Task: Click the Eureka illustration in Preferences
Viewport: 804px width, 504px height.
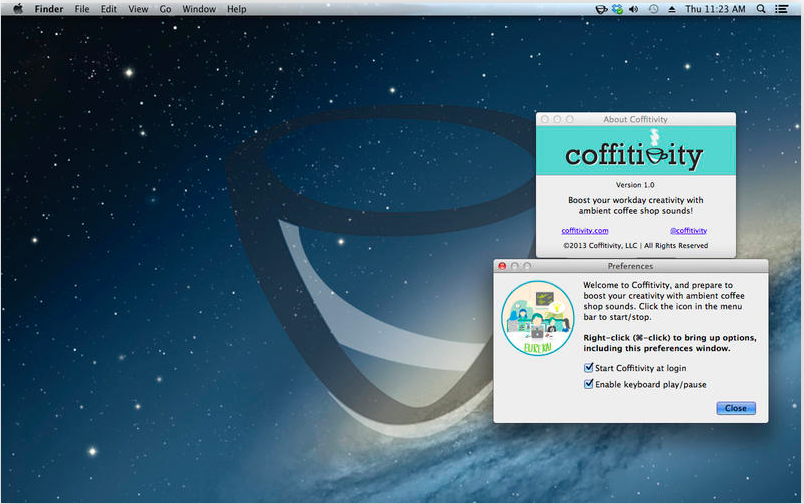Action: tap(537, 318)
